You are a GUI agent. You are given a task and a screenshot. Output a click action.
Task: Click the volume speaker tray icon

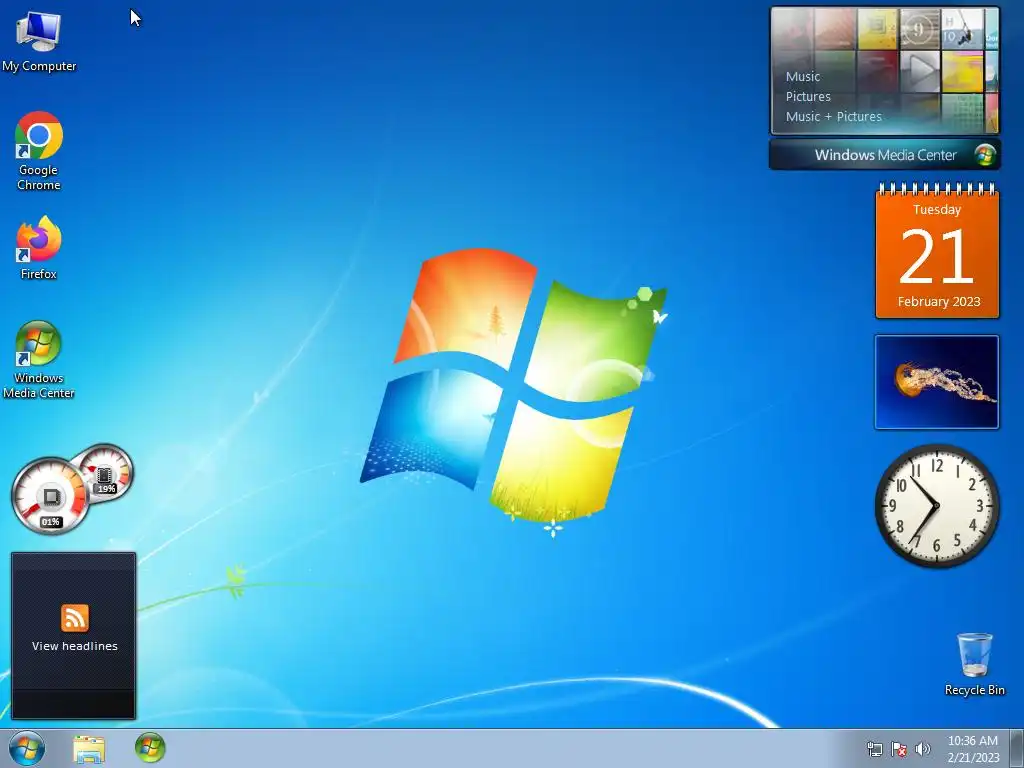pyautogui.click(x=923, y=749)
